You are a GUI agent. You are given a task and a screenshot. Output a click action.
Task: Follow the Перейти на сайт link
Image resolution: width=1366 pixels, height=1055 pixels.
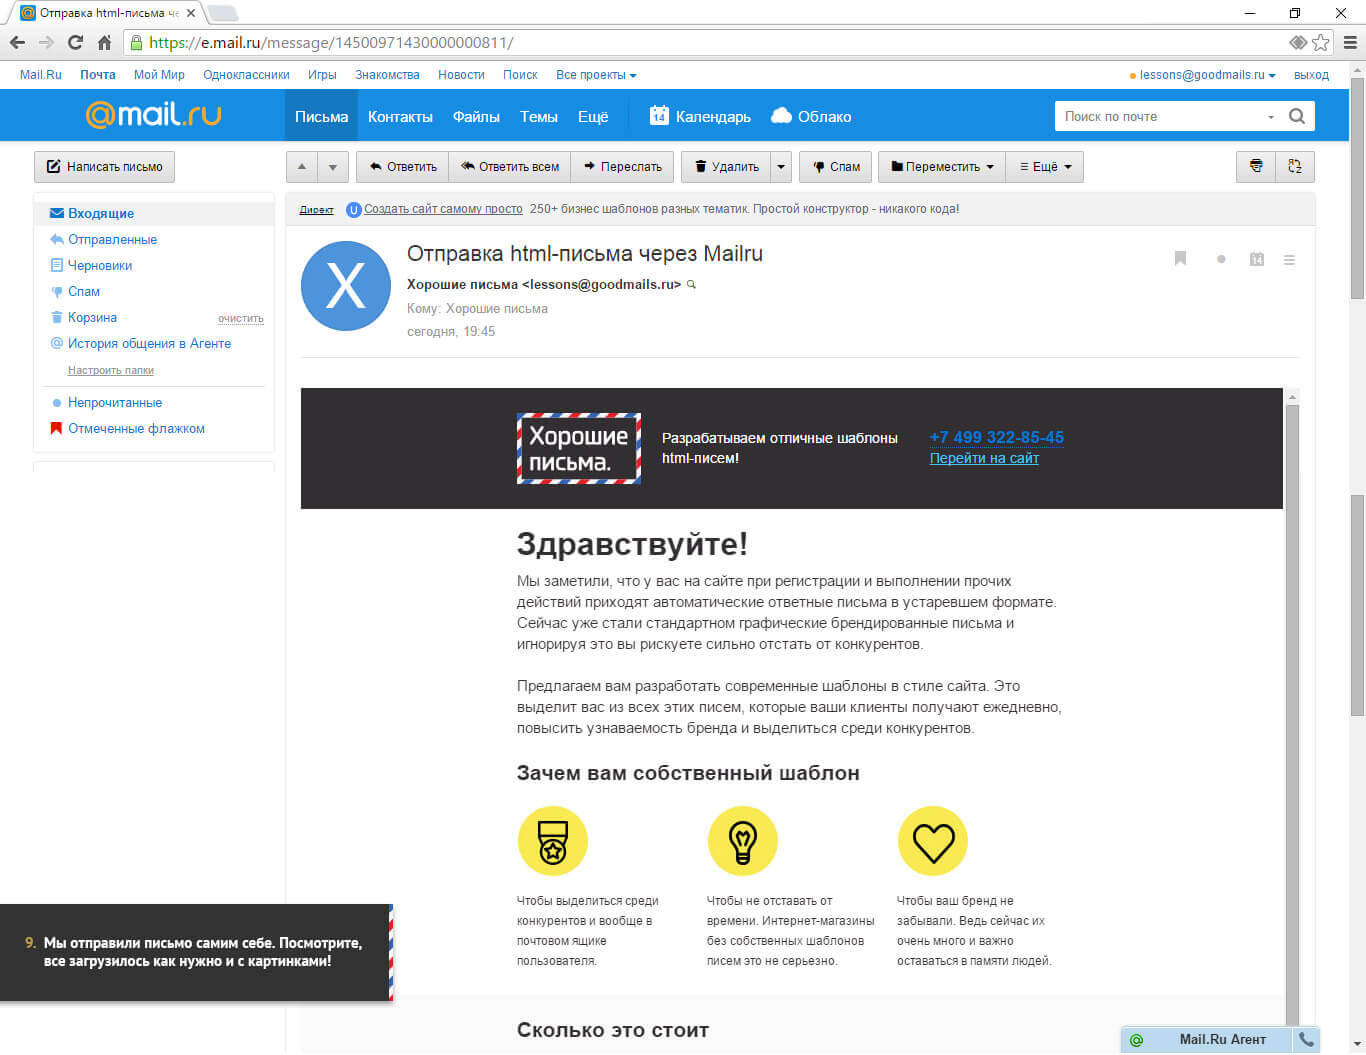click(x=984, y=458)
